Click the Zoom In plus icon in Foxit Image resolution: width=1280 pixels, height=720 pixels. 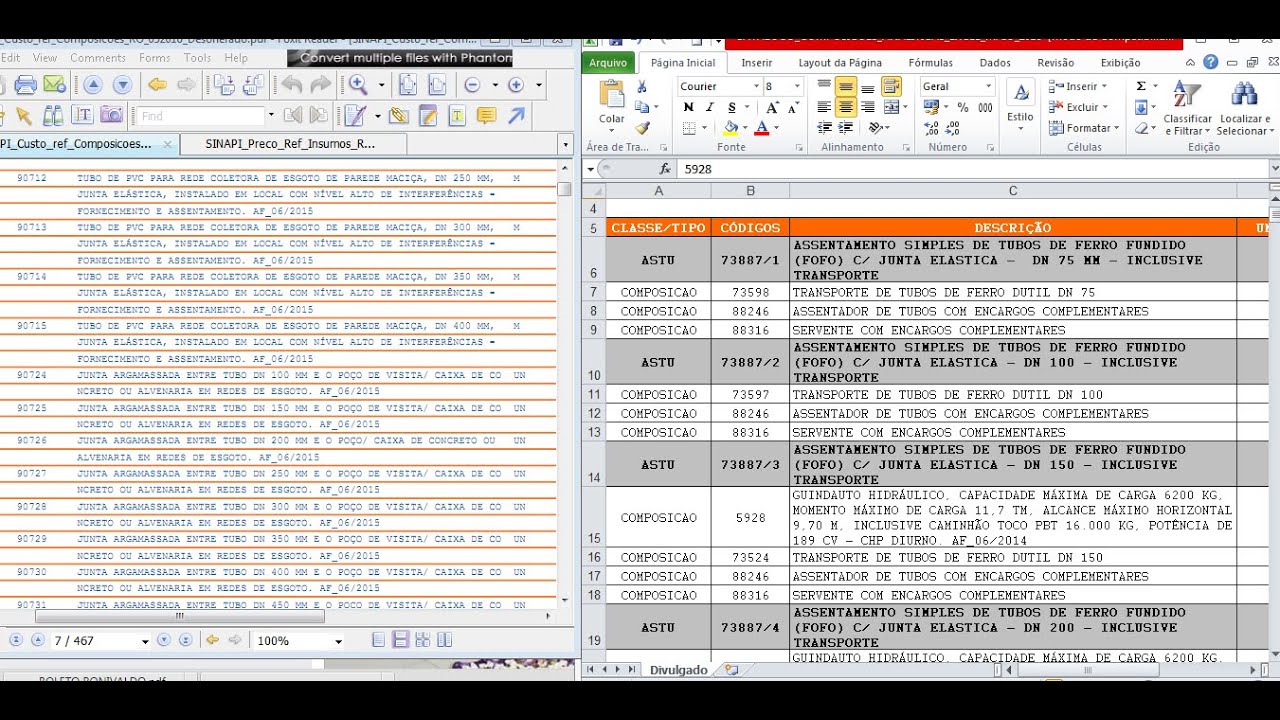click(516, 85)
